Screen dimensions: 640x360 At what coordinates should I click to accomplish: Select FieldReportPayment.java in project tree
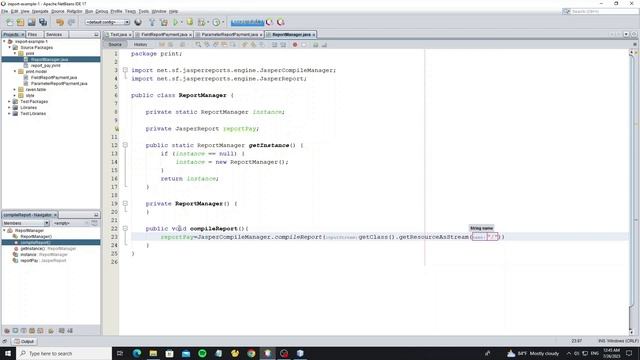coord(54,78)
